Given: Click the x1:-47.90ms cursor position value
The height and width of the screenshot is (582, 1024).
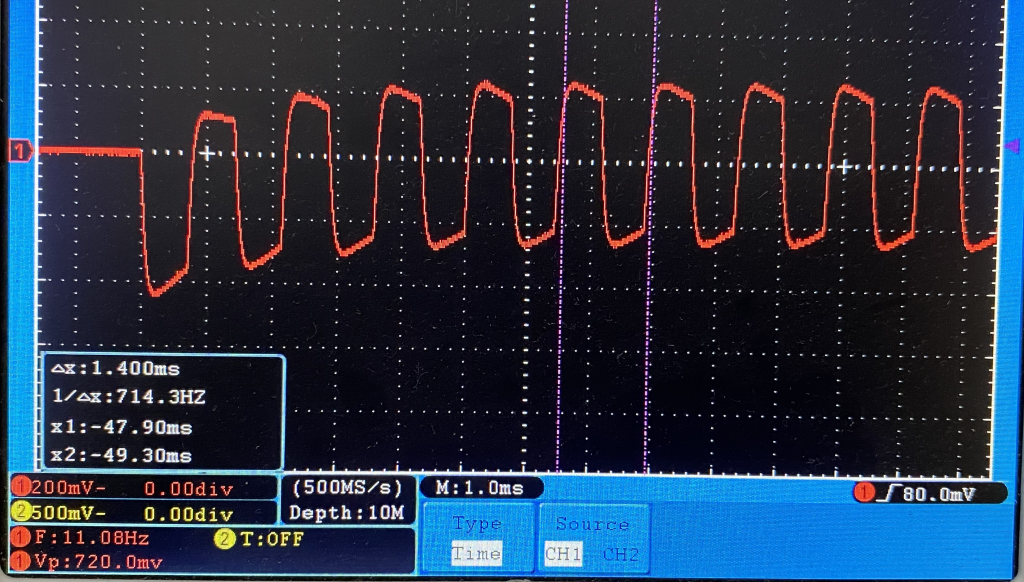Looking at the screenshot, I should 120,427.
